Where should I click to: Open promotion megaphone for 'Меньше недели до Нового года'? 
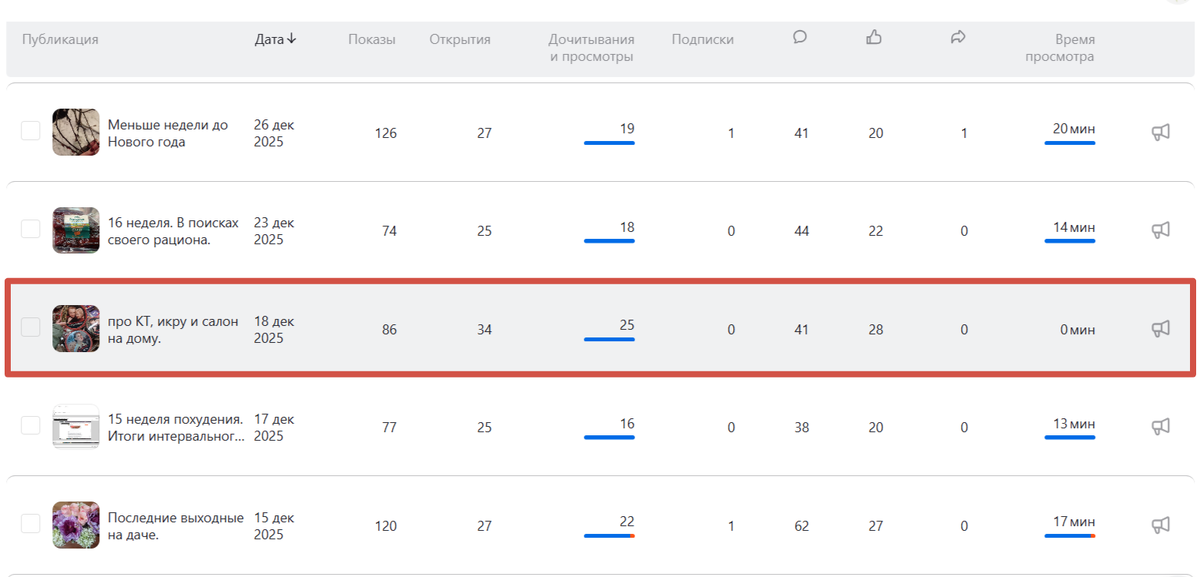pos(1160,131)
